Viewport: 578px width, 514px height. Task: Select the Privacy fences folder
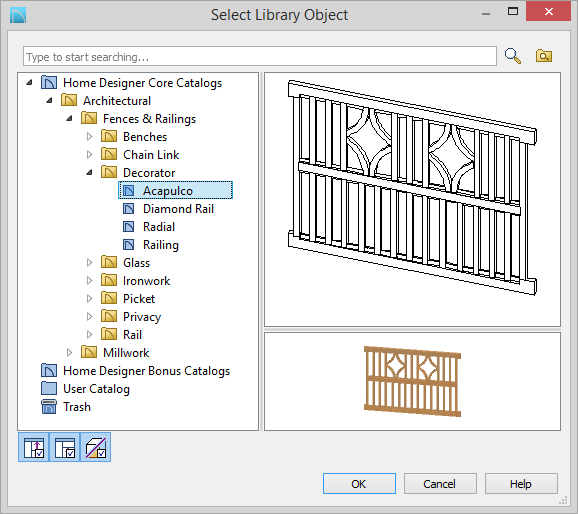tap(142, 317)
